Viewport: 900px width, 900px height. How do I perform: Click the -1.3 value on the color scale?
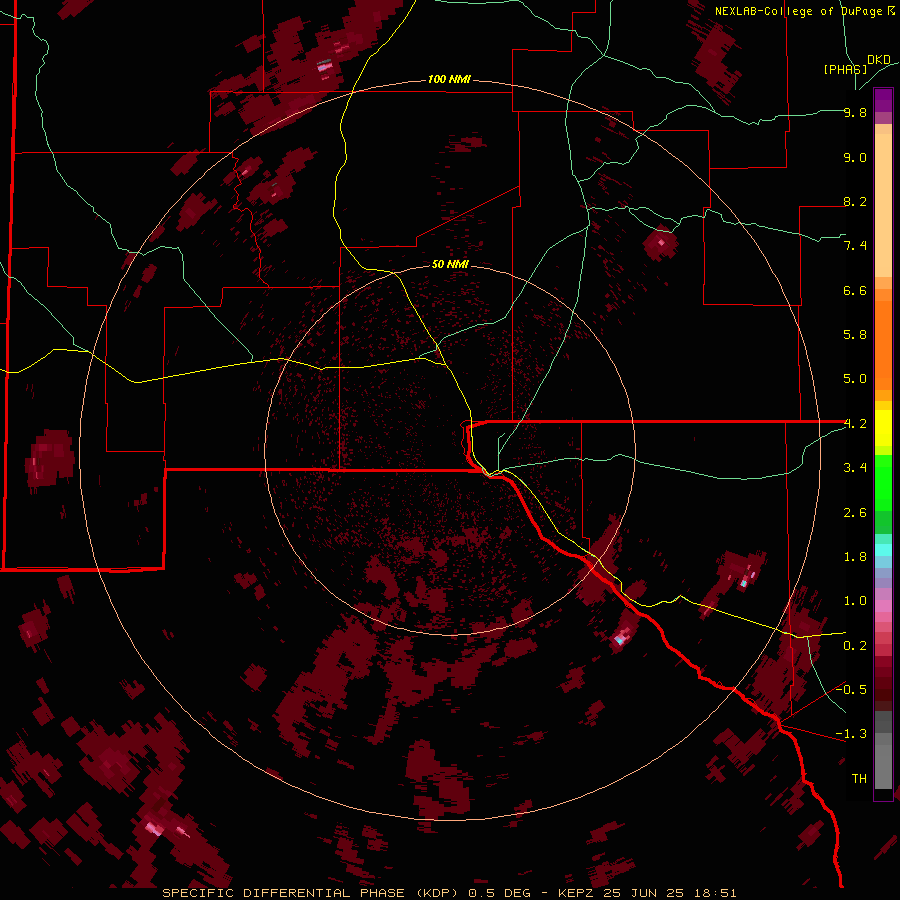(851, 734)
